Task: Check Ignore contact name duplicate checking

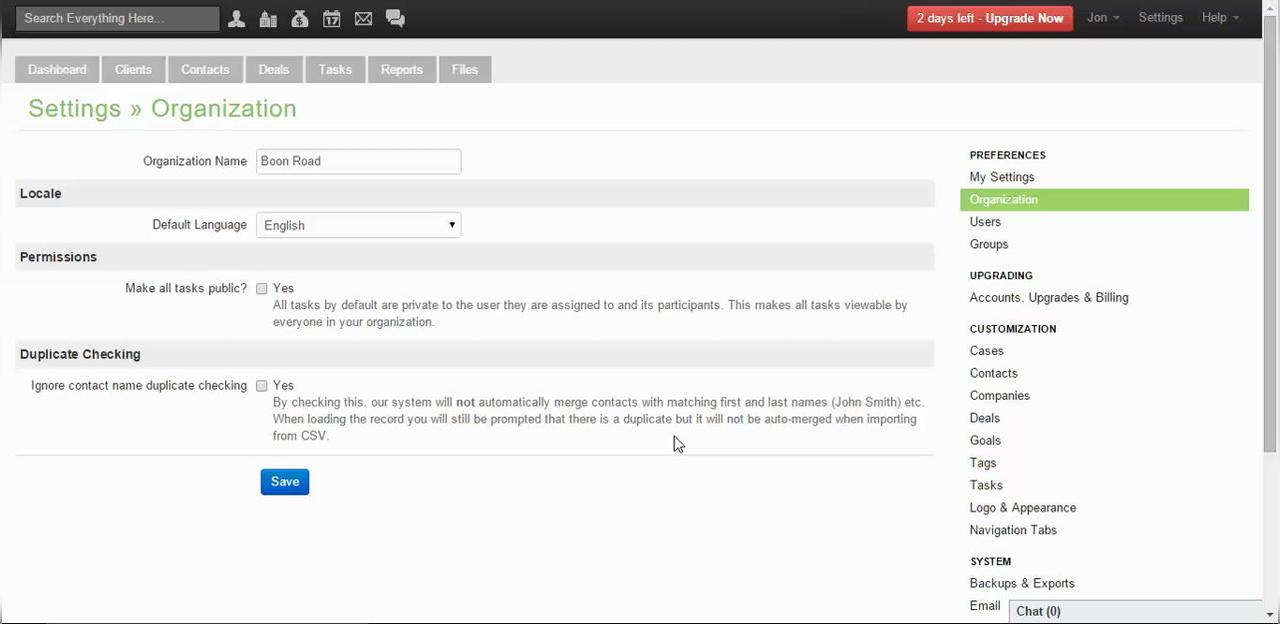Action: (x=262, y=386)
